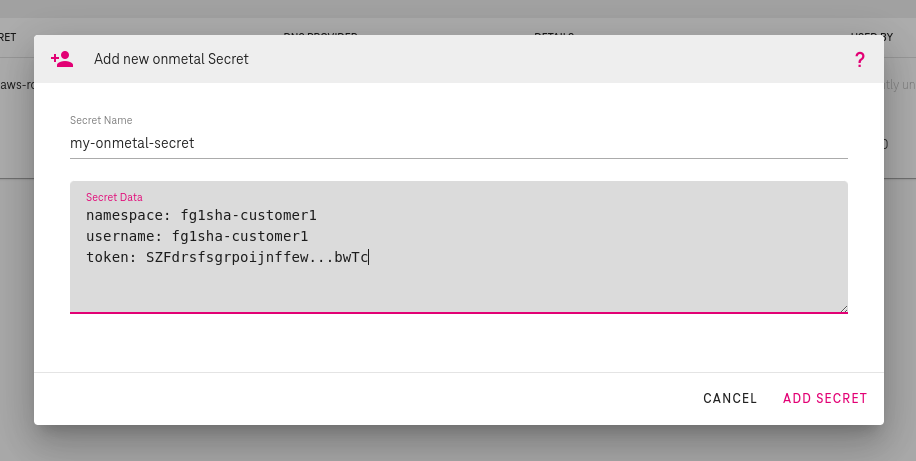
Task: Click the 'Secret Name' field label
Action: [101, 121]
